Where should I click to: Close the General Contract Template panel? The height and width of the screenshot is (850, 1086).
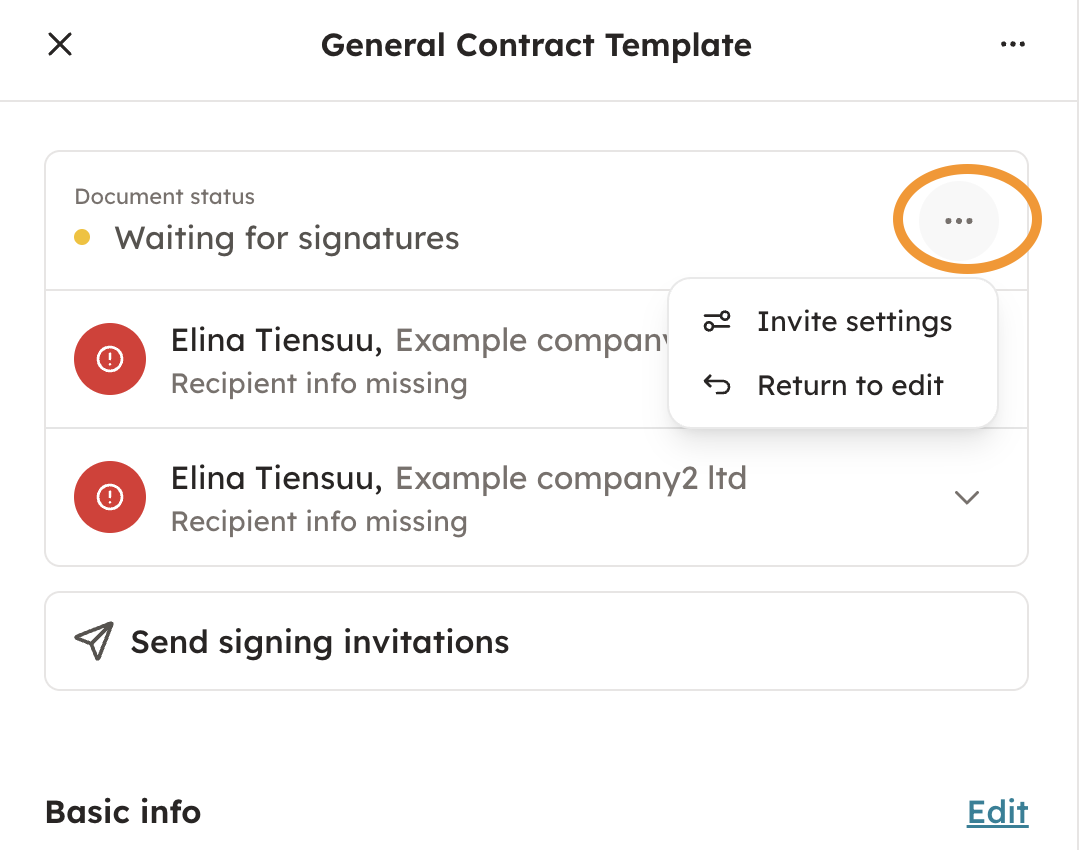point(60,45)
